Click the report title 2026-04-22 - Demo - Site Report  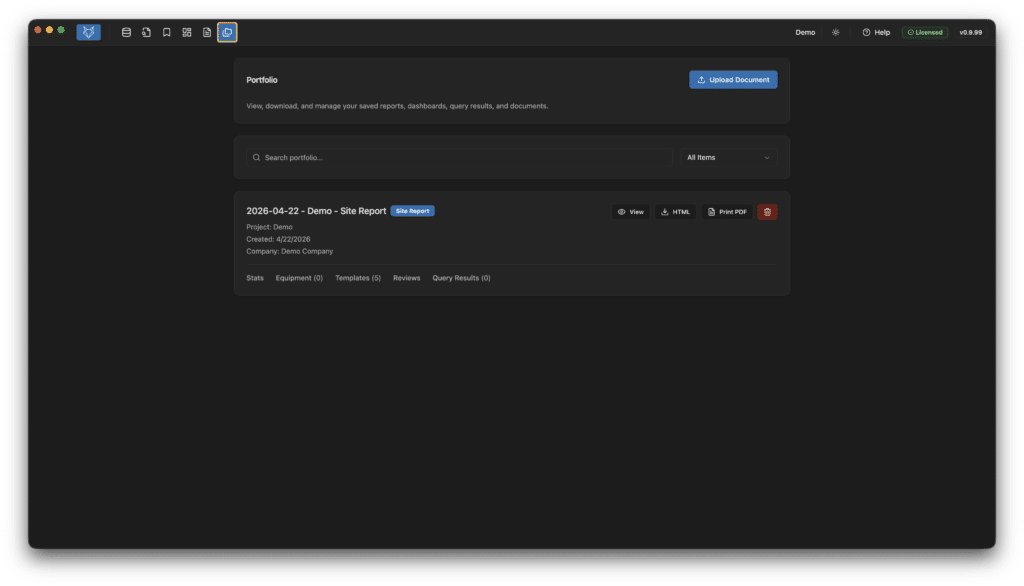point(316,211)
